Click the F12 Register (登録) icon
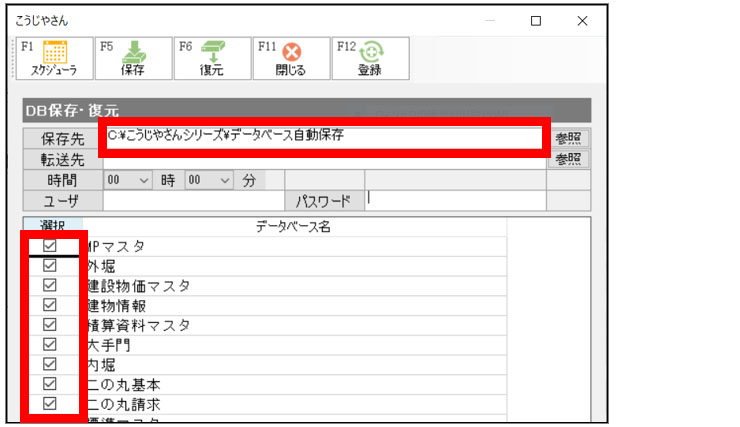This screenshot has width=740, height=427. point(371,58)
